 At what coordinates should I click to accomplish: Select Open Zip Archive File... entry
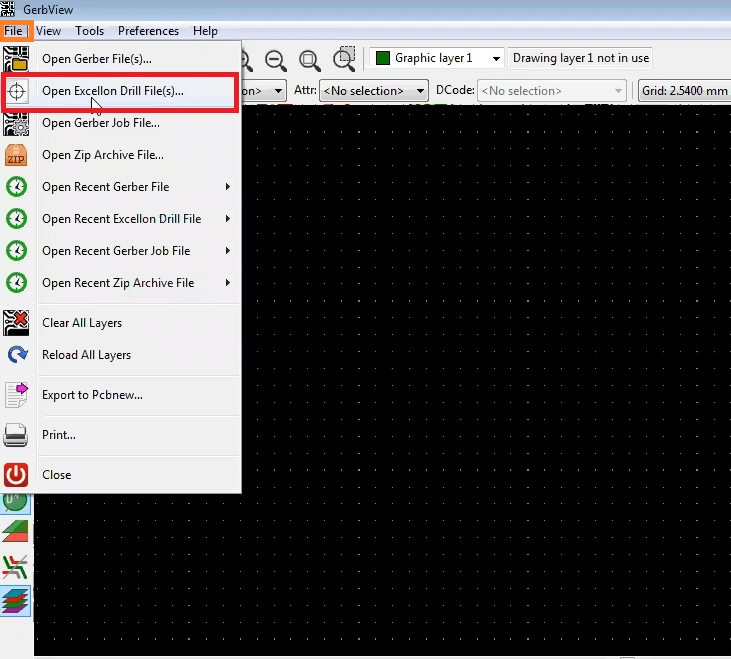click(121, 155)
